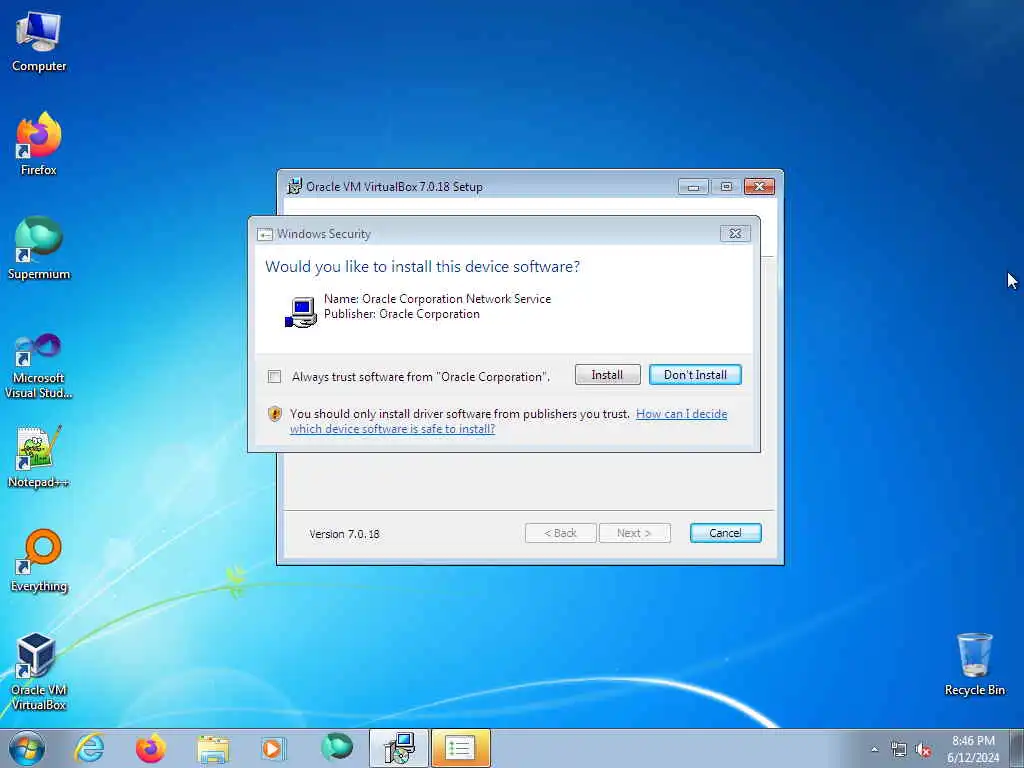Click the Name: Oracle Corporation Network Service text
This screenshot has height=768, width=1024.
click(438, 299)
